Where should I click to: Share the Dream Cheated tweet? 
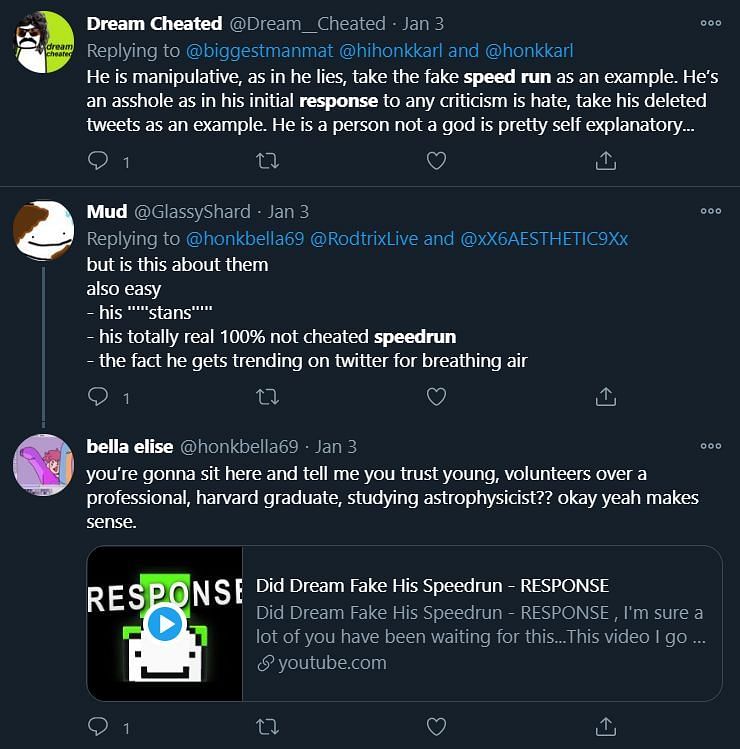(x=605, y=161)
